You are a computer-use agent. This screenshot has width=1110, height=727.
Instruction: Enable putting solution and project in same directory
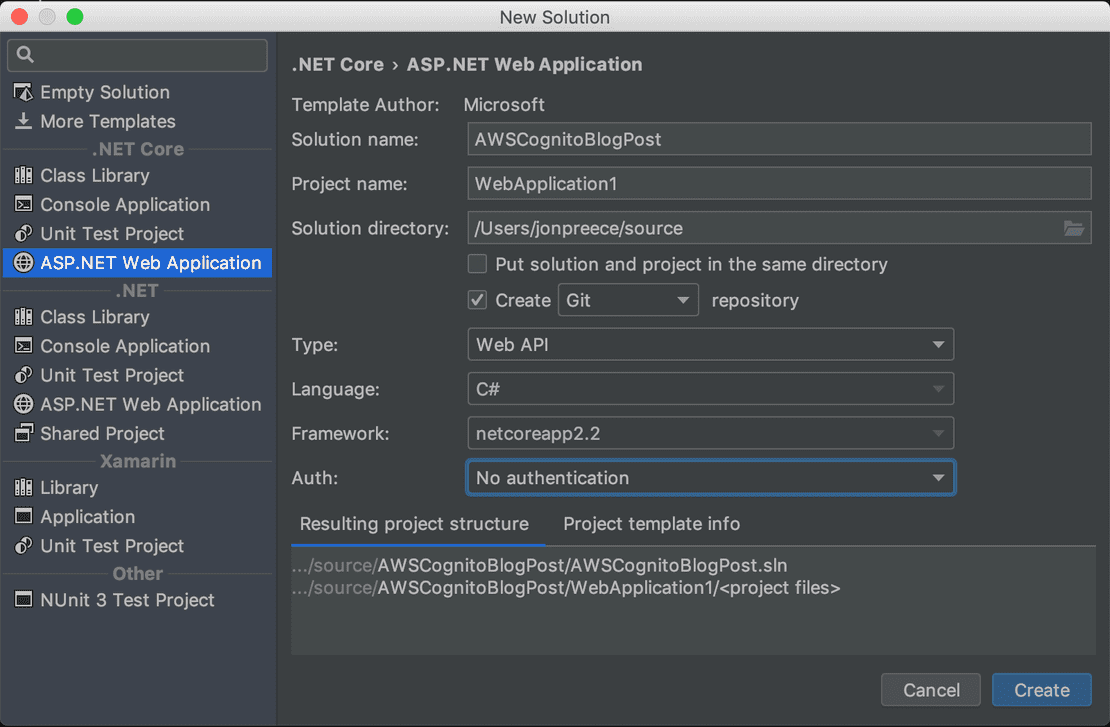pos(477,264)
